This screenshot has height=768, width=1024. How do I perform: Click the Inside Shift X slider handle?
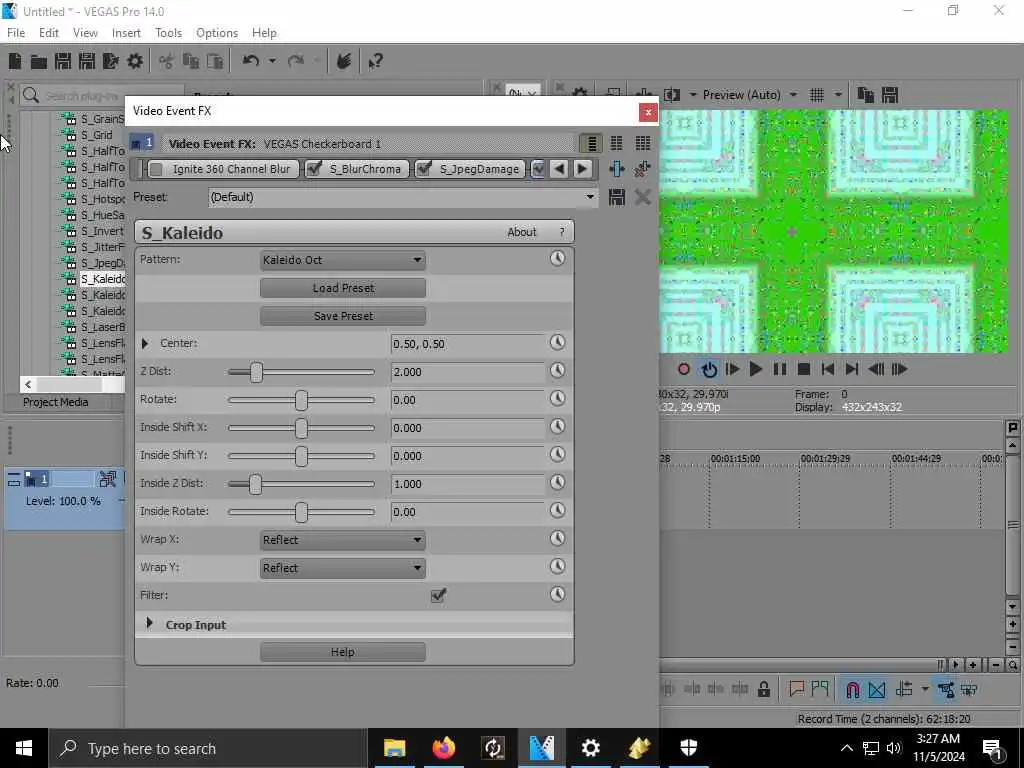click(x=301, y=428)
